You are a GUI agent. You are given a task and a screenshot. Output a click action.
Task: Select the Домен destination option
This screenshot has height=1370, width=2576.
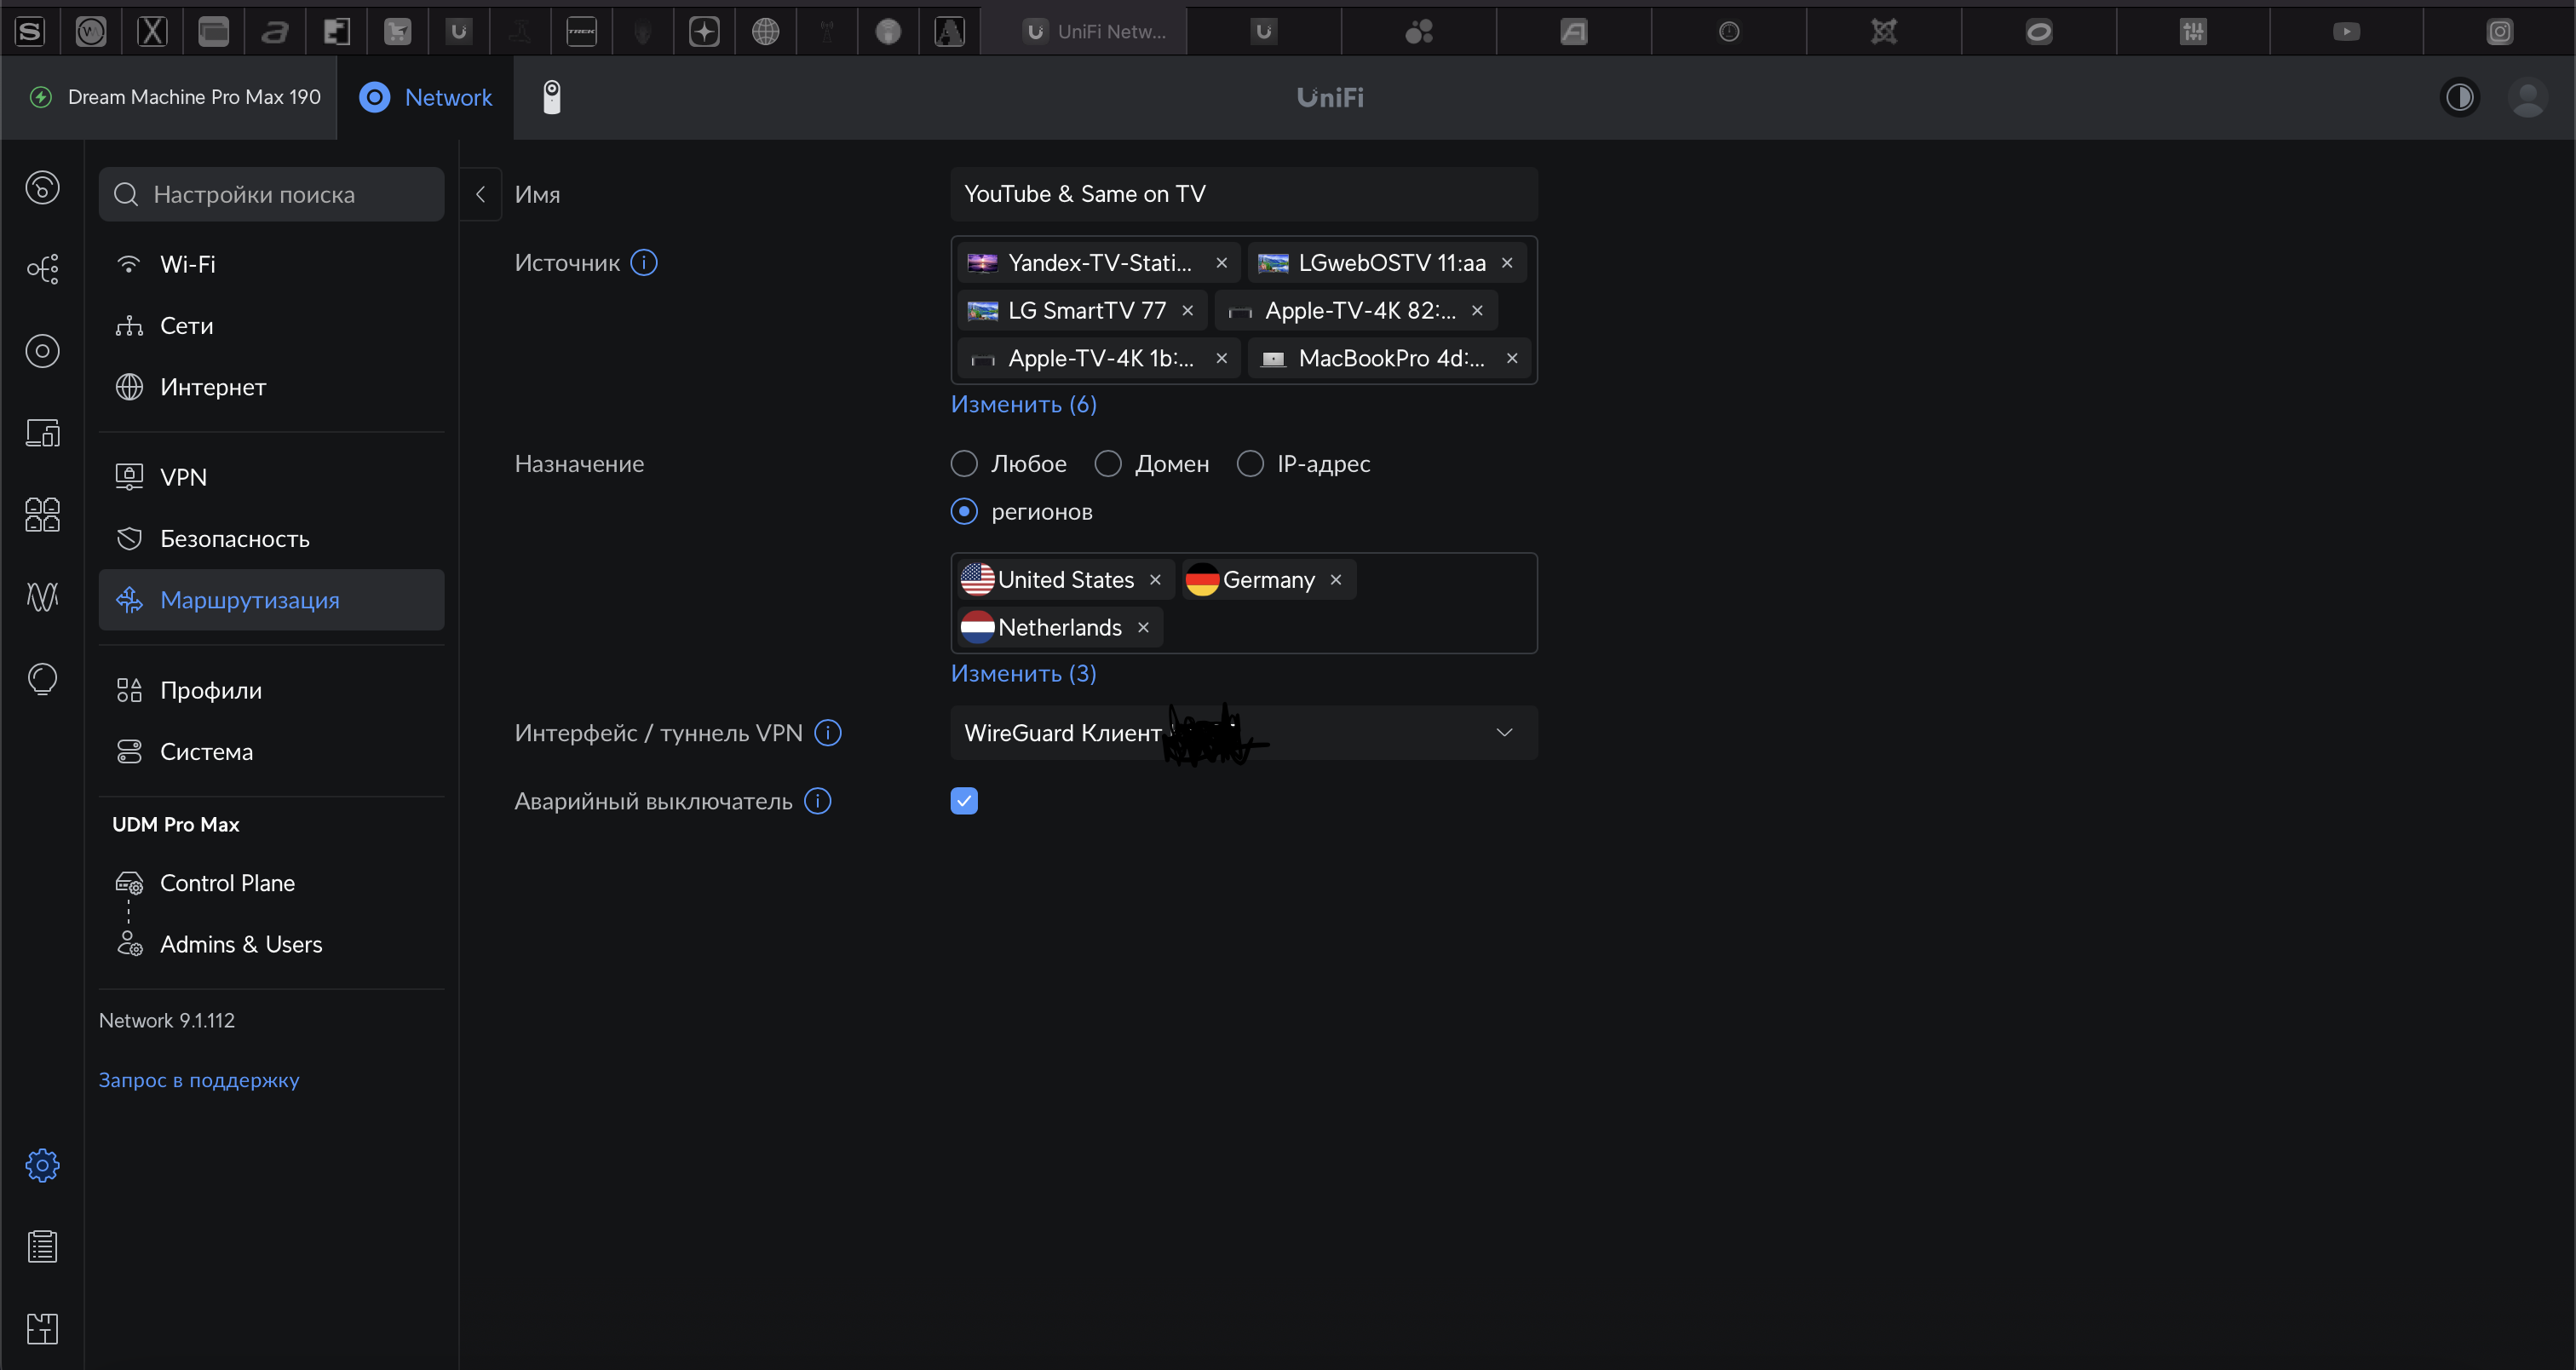coord(1108,464)
